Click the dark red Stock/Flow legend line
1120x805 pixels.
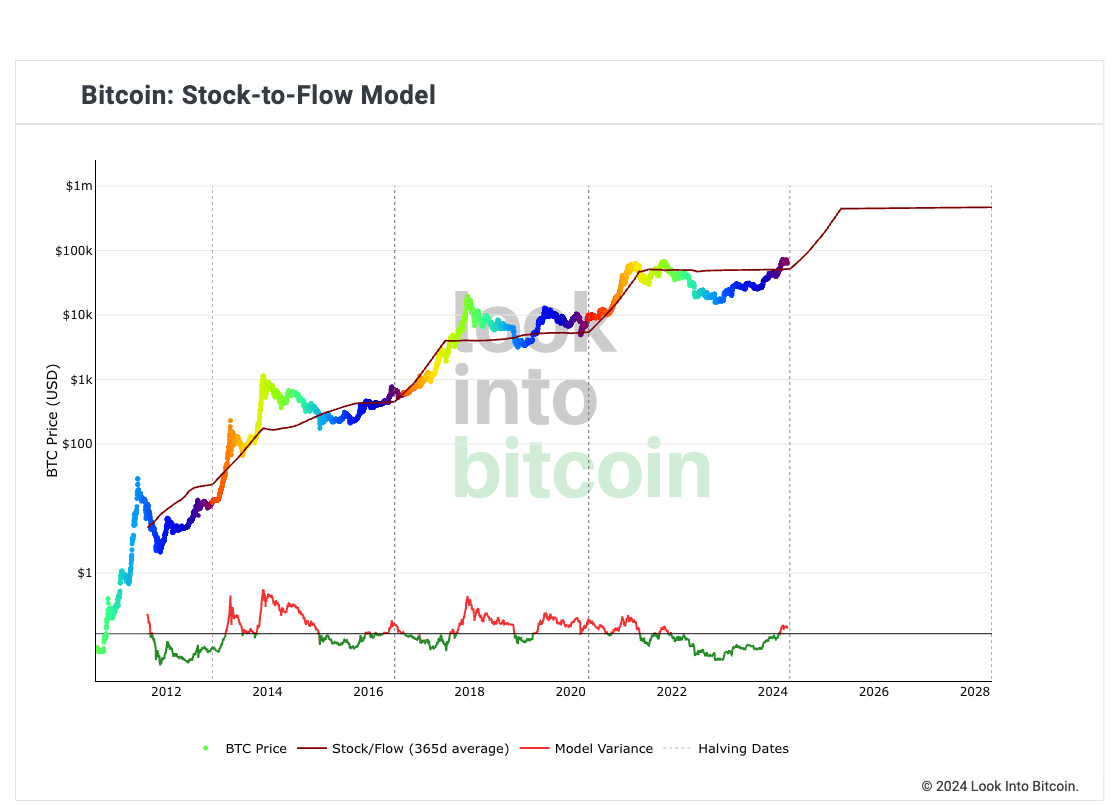point(311,749)
